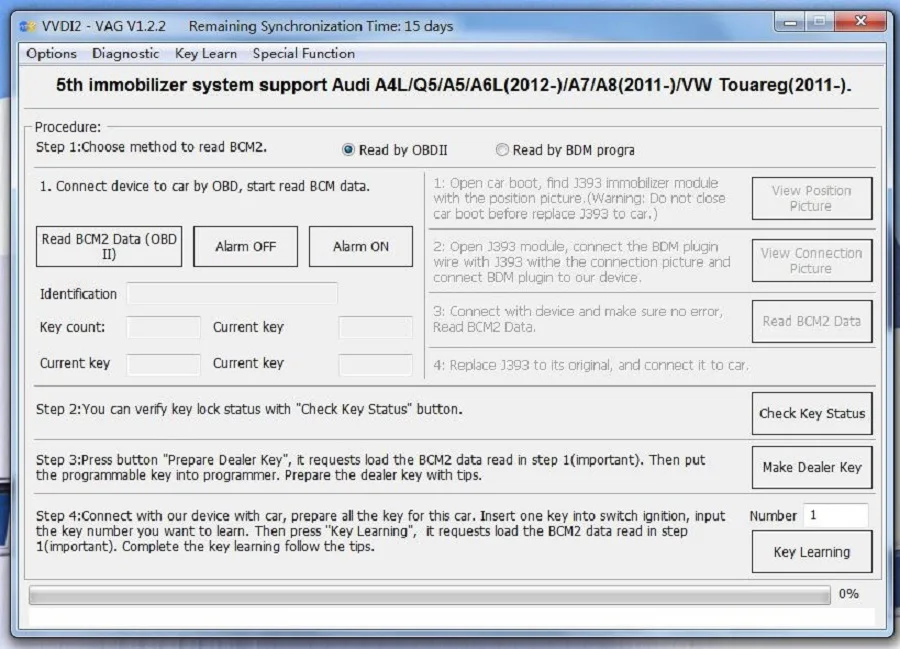Click the Make Dealer Key button
900x649 pixels.
pyautogui.click(x=812, y=467)
